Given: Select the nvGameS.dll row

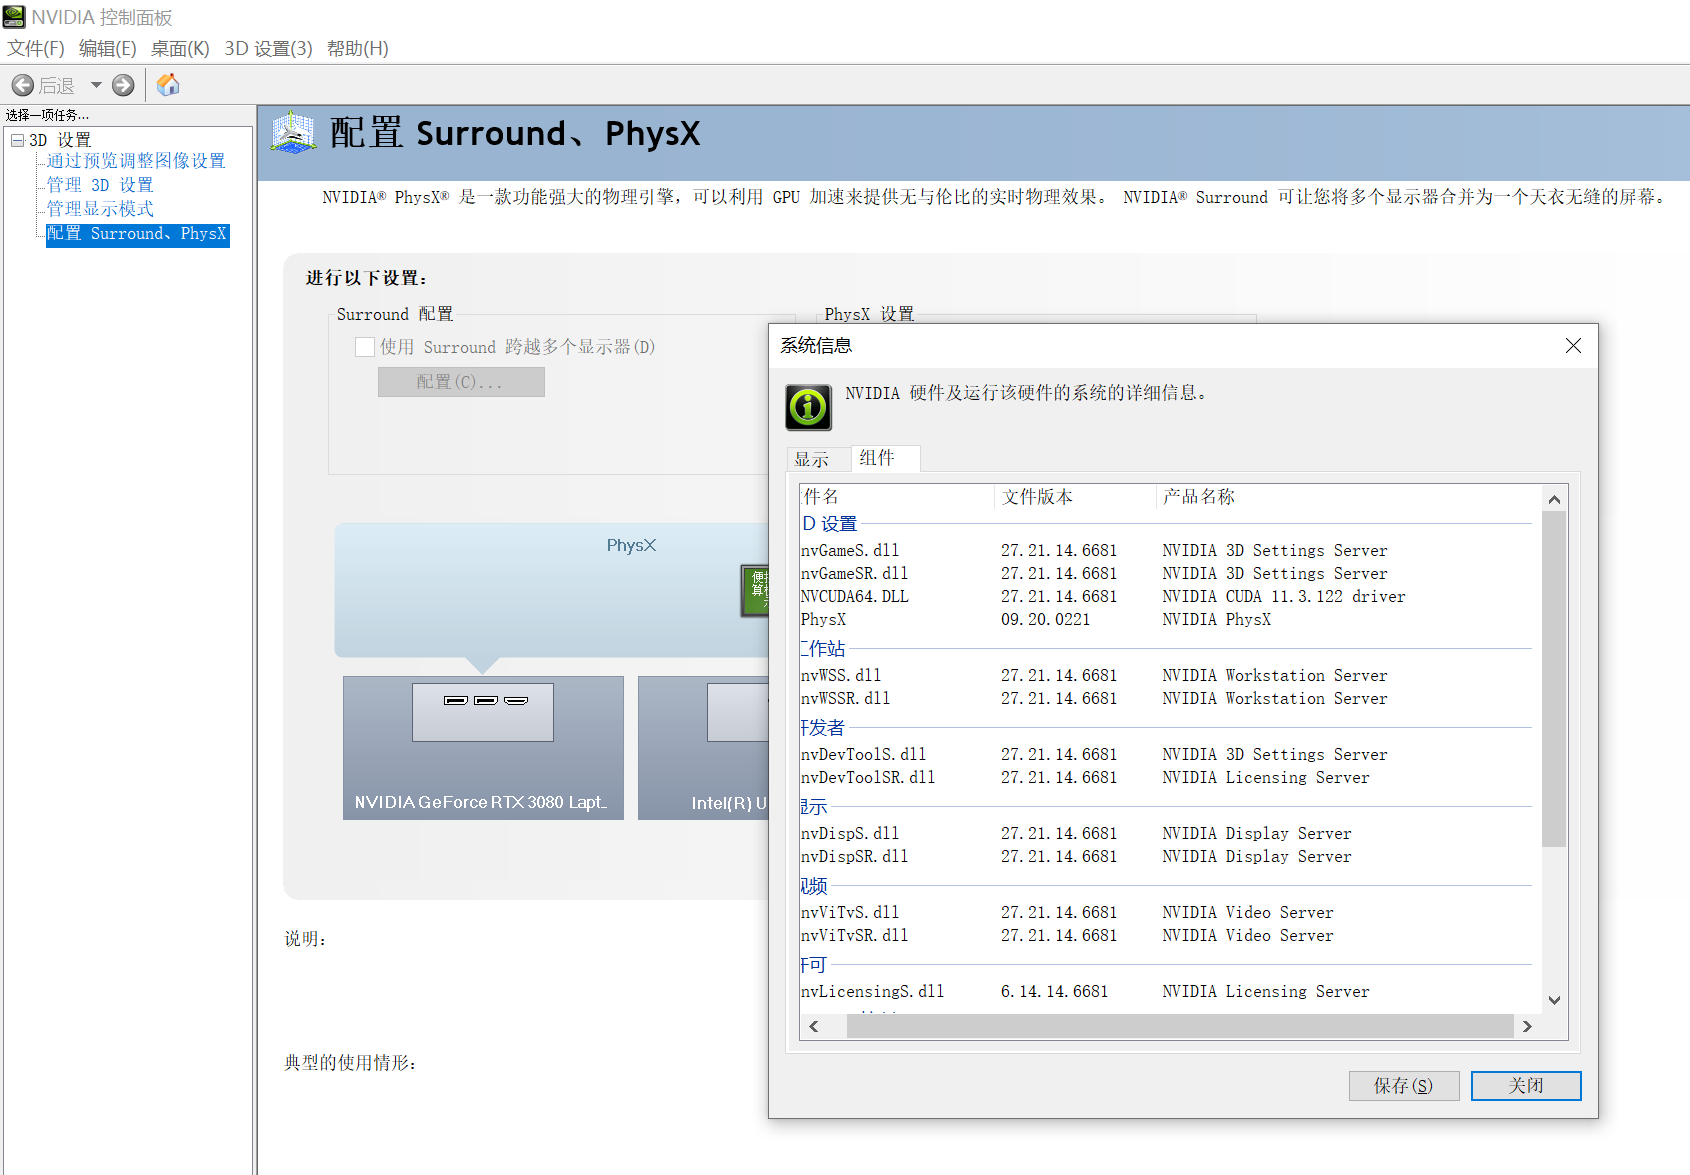Looking at the screenshot, I should [1165, 551].
